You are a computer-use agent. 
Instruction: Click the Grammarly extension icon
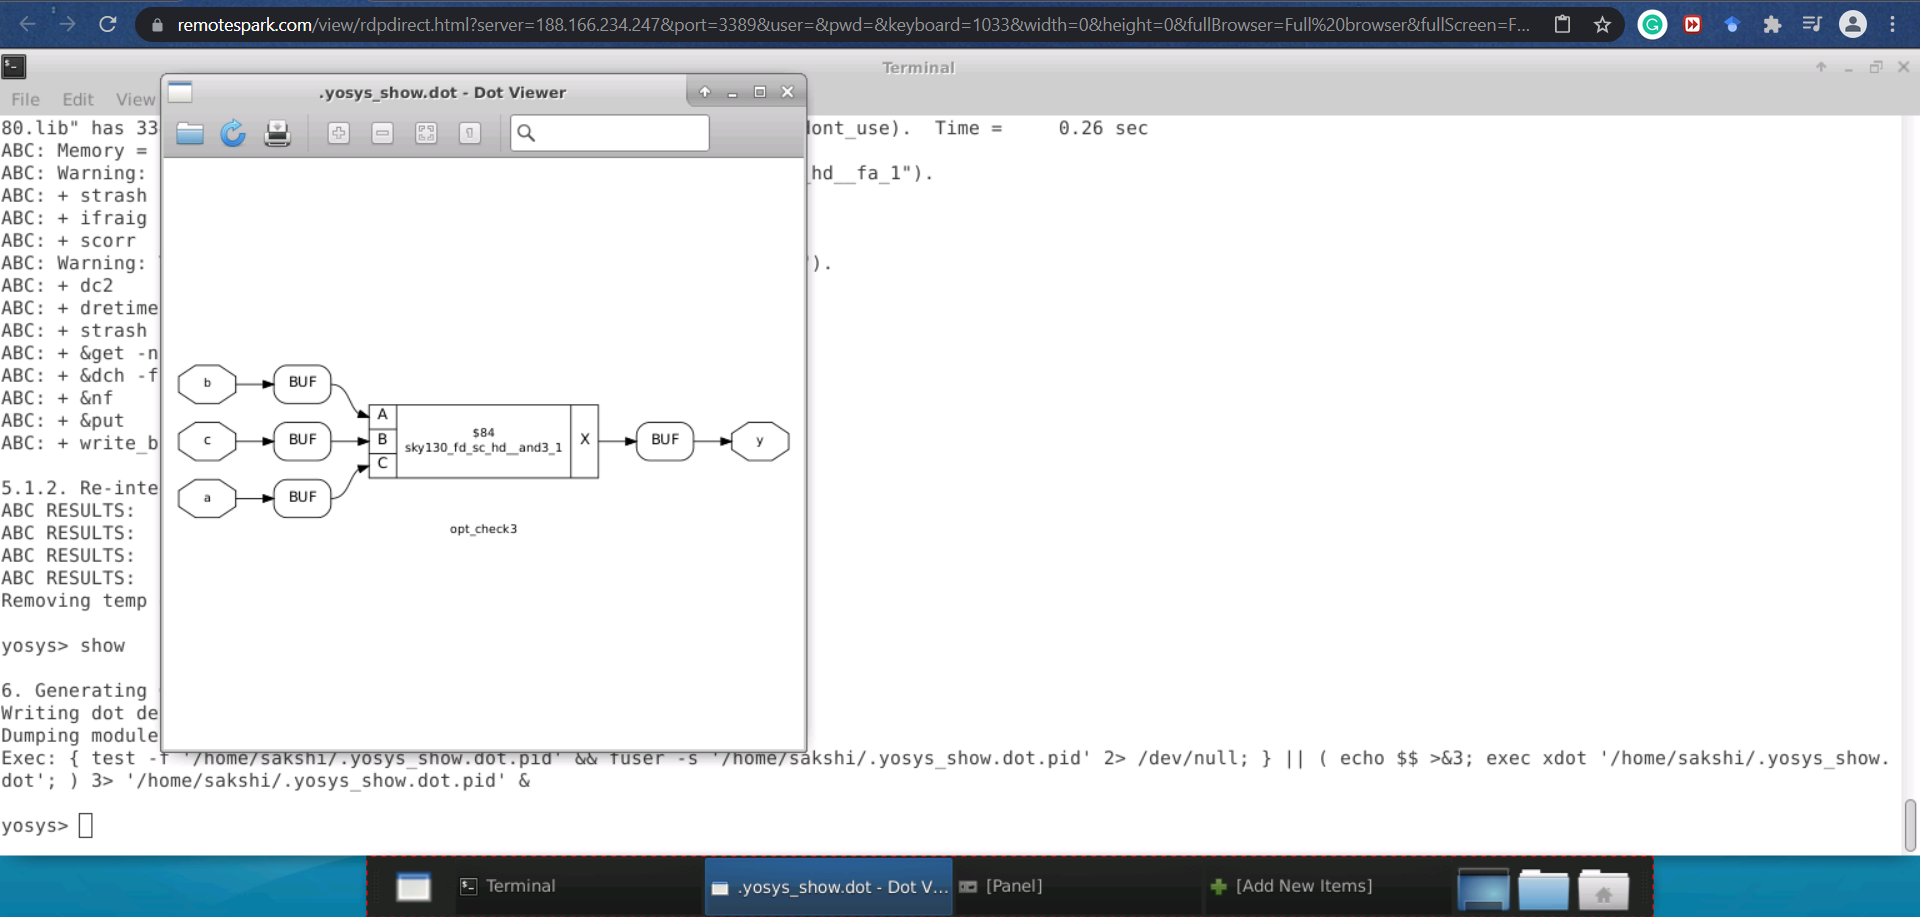pos(1651,24)
